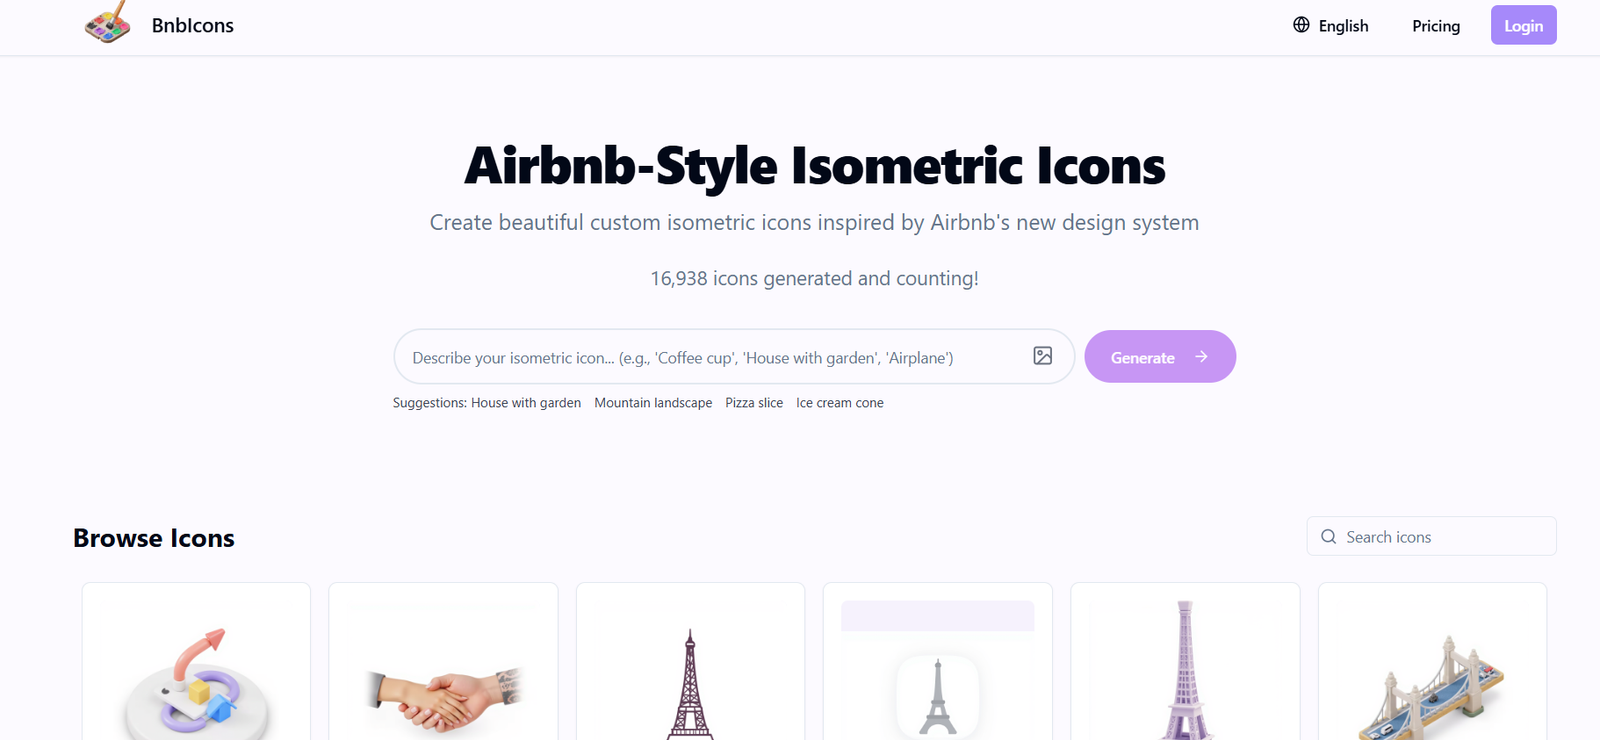
Task: Choose the Mountain landscape suggestion
Action: tap(653, 403)
